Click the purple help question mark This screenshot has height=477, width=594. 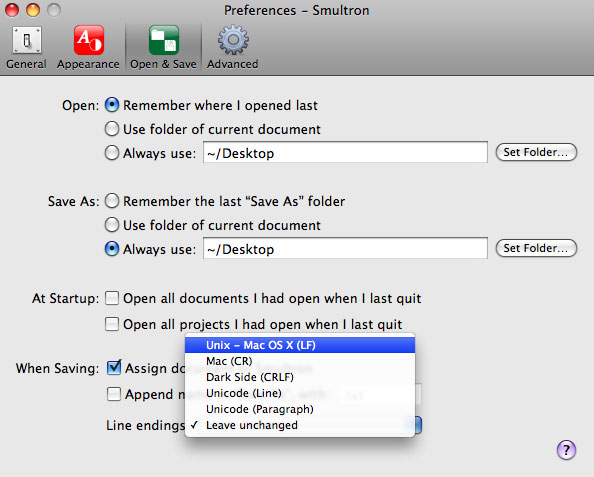[566, 450]
